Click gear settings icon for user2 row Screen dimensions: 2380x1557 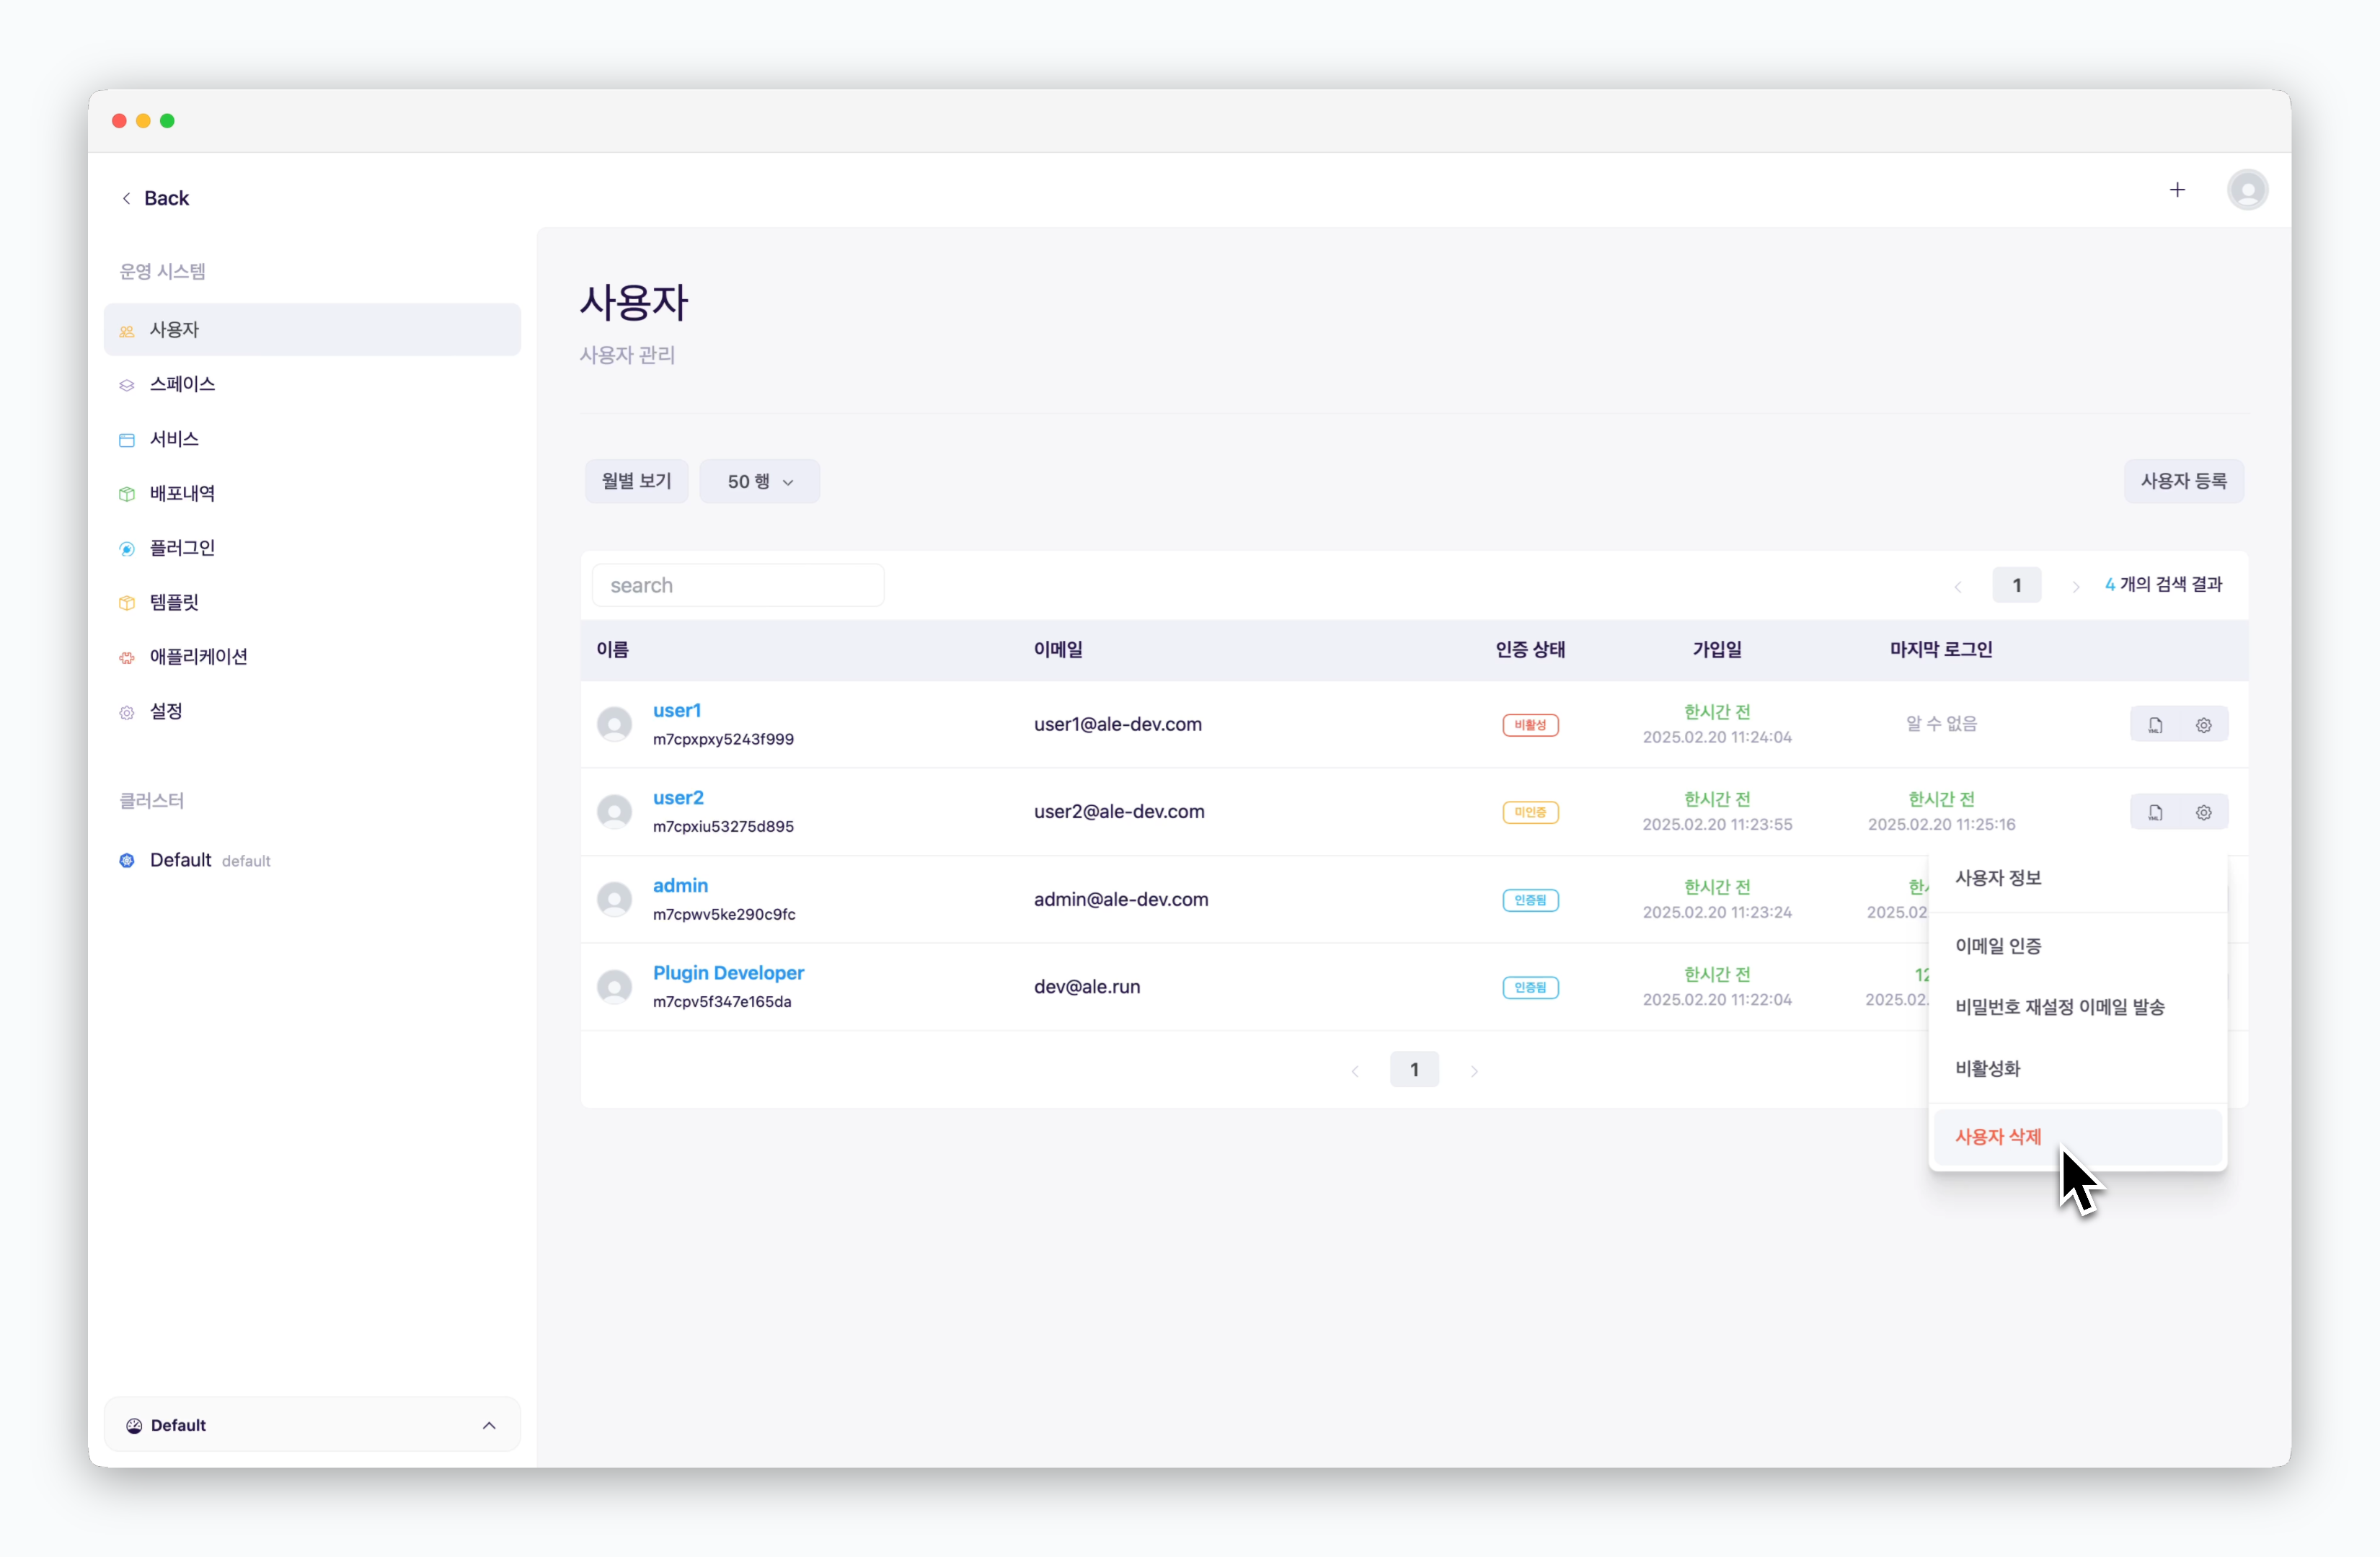pyautogui.click(x=2203, y=812)
